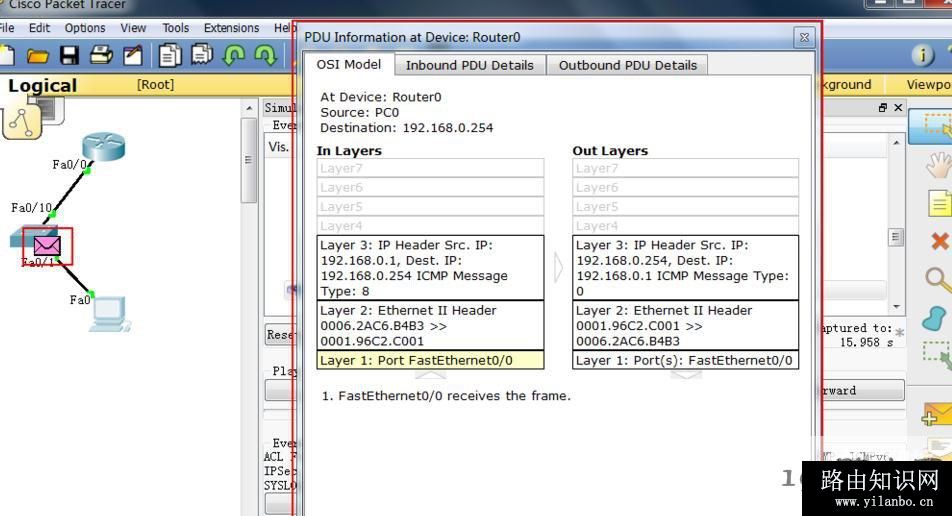Select In Layers Layer 3 IP header box
The image size is (952, 516).
[x=430, y=268]
